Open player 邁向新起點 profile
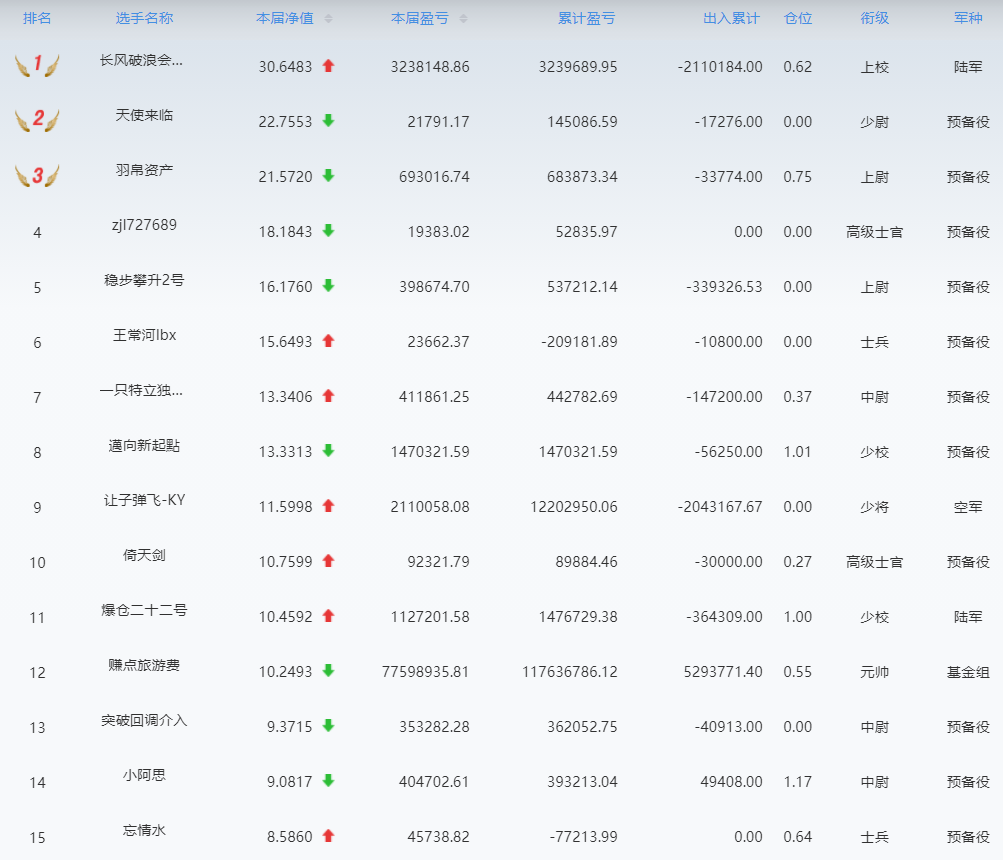The width and height of the screenshot is (1003, 860). point(144,445)
